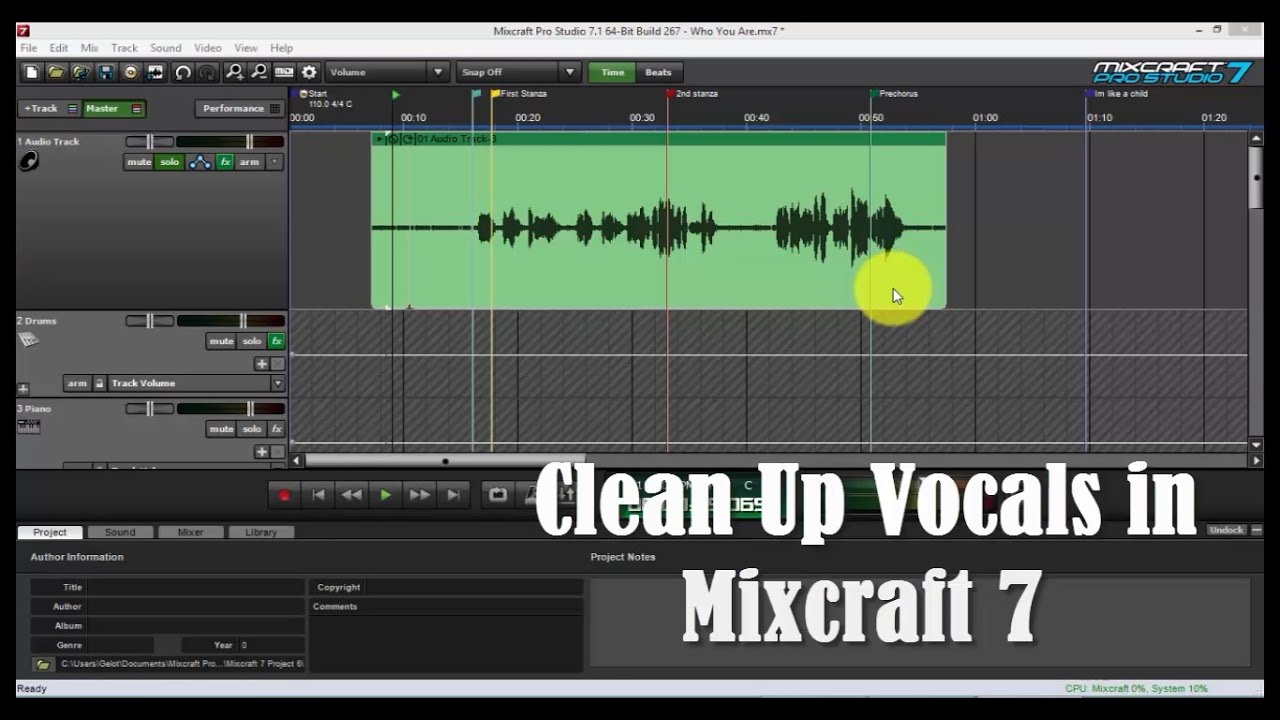Open the MIDI toolbar icon
This screenshot has height=720, width=1280.
(x=284, y=72)
